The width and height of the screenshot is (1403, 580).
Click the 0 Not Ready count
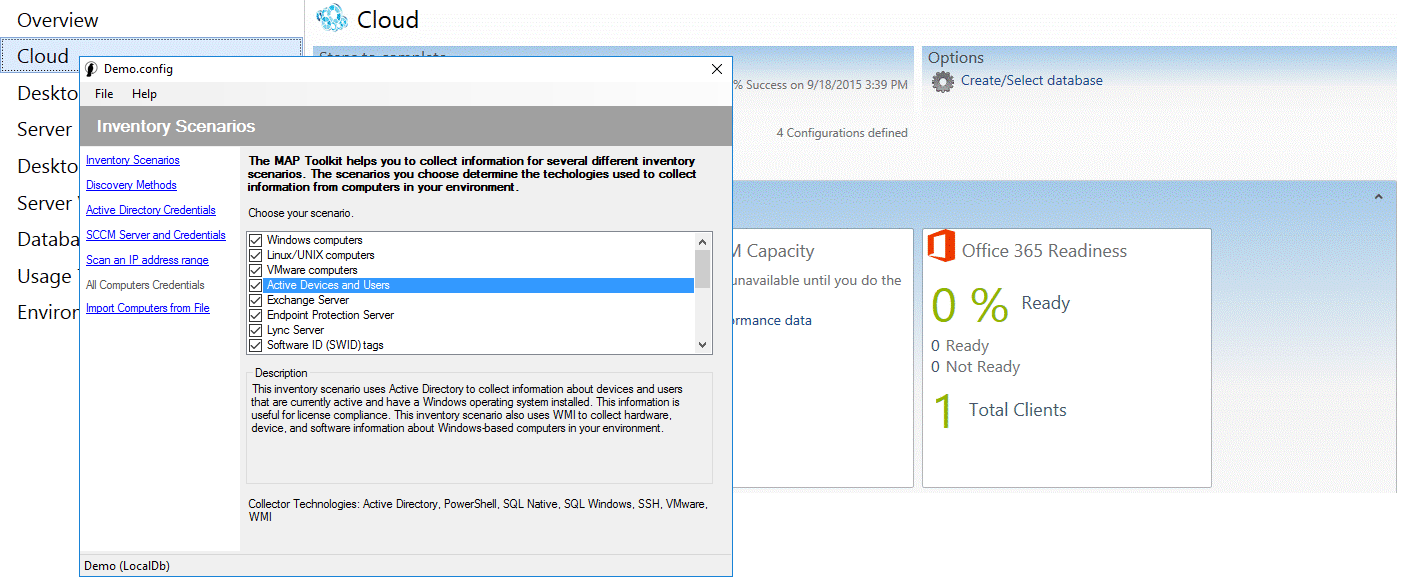pyautogui.click(x=976, y=367)
